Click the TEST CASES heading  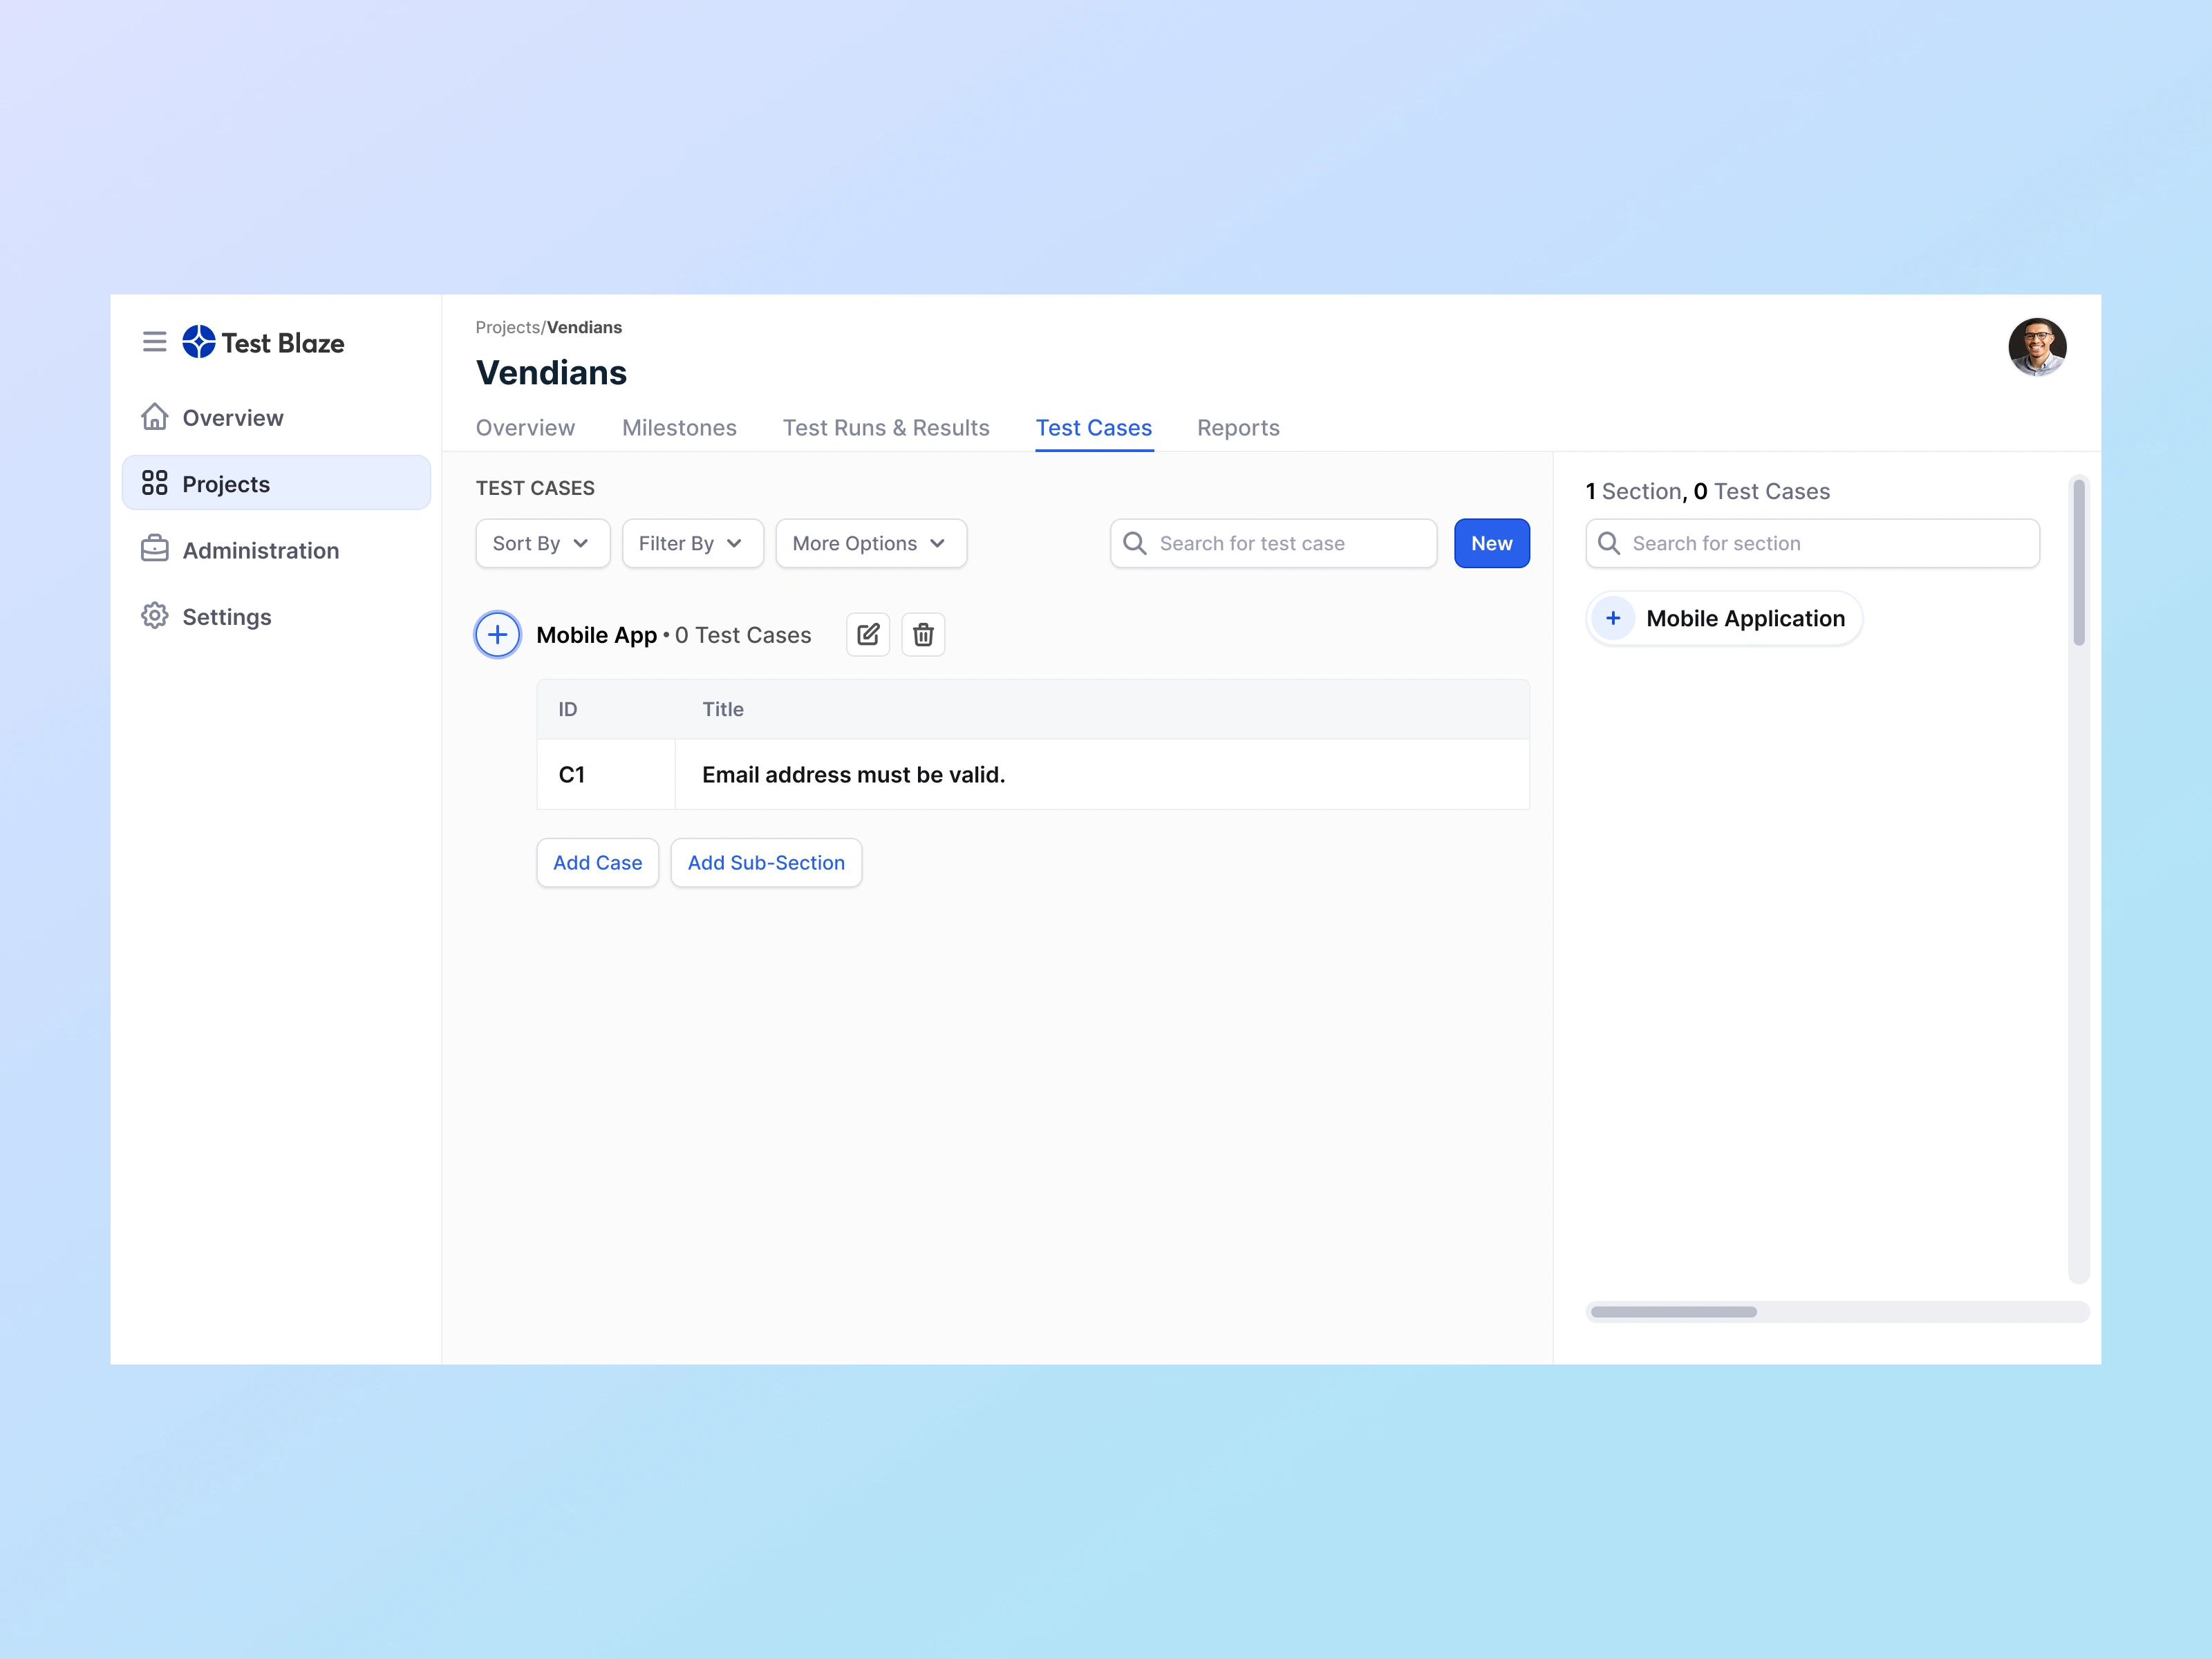pyautogui.click(x=535, y=488)
